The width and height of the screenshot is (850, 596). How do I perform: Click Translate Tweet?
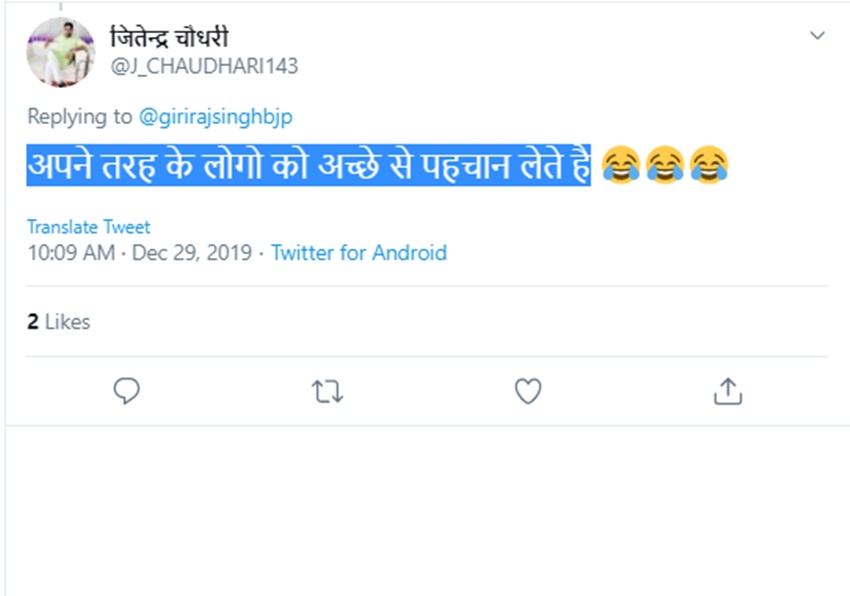coord(88,227)
